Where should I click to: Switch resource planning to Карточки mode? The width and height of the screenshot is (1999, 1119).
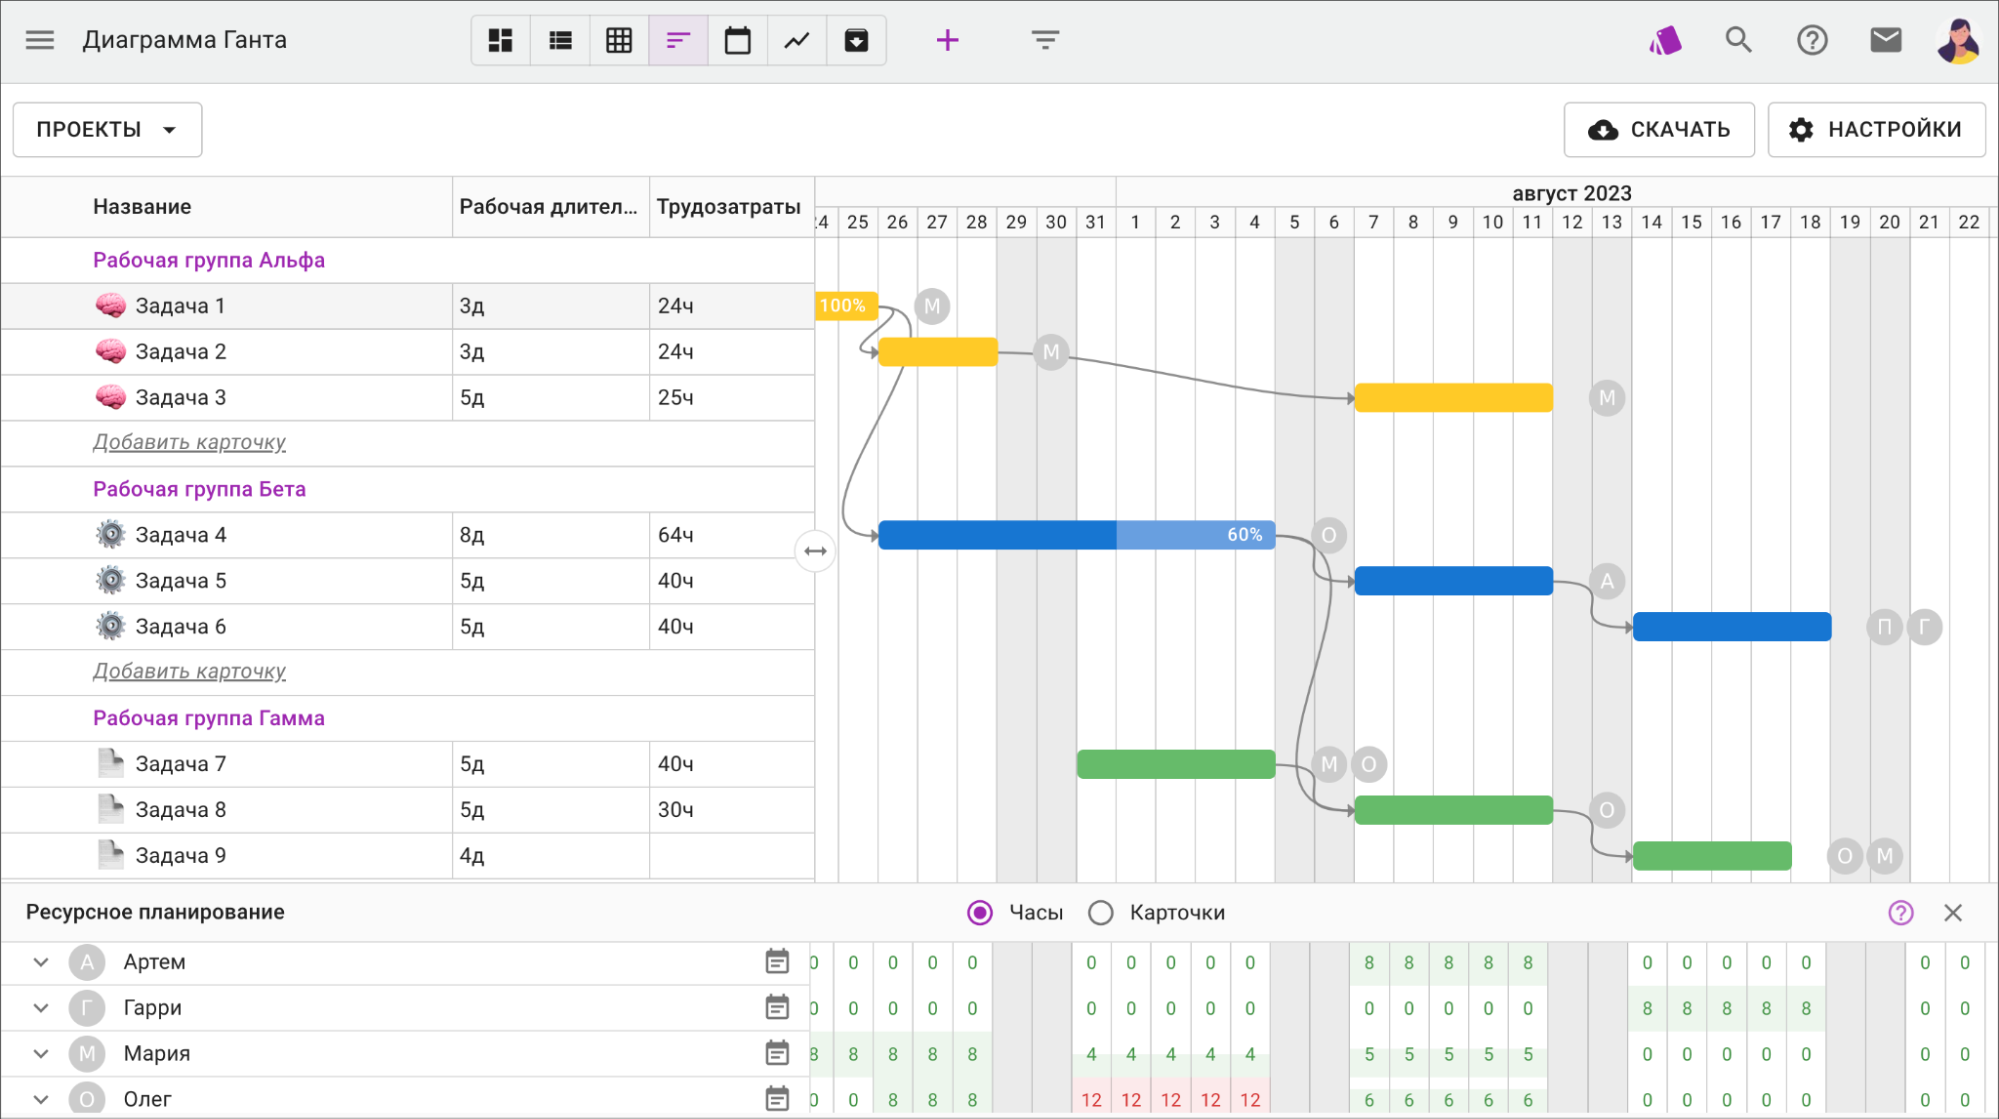click(1101, 912)
